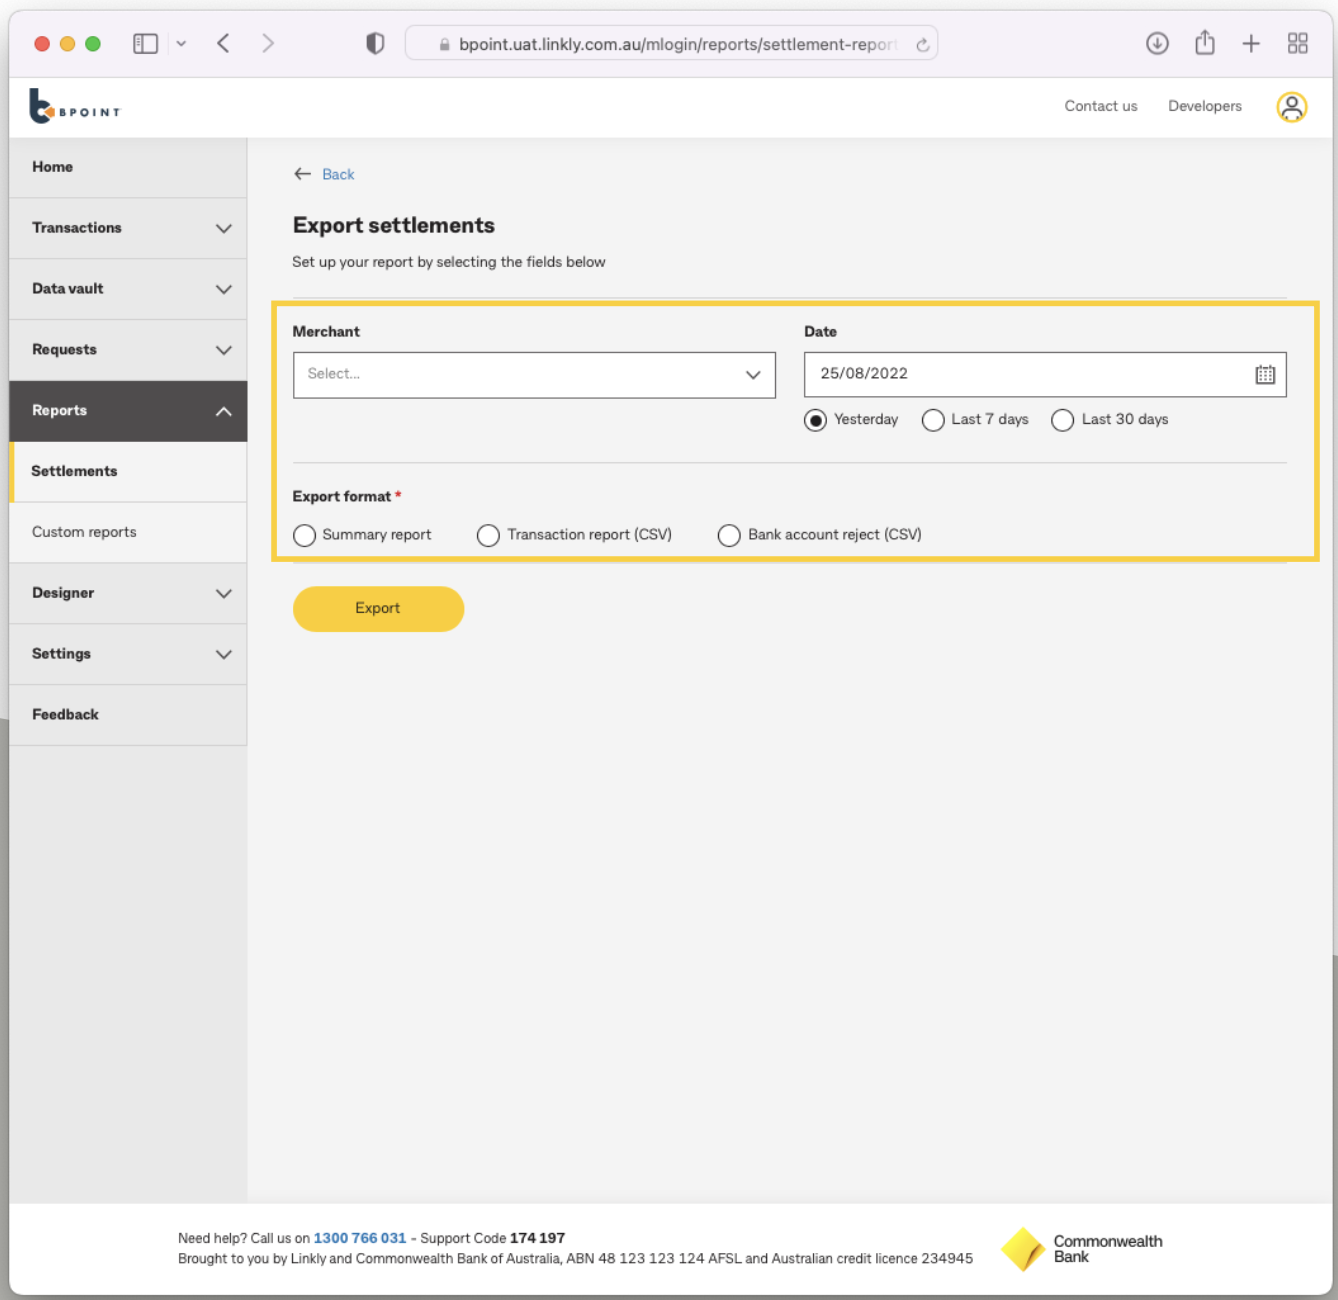Image resolution: width=1338 pixels, height=1300 pixels.
Task: Click the back arrow next to Back link
Action: (303, 174)
